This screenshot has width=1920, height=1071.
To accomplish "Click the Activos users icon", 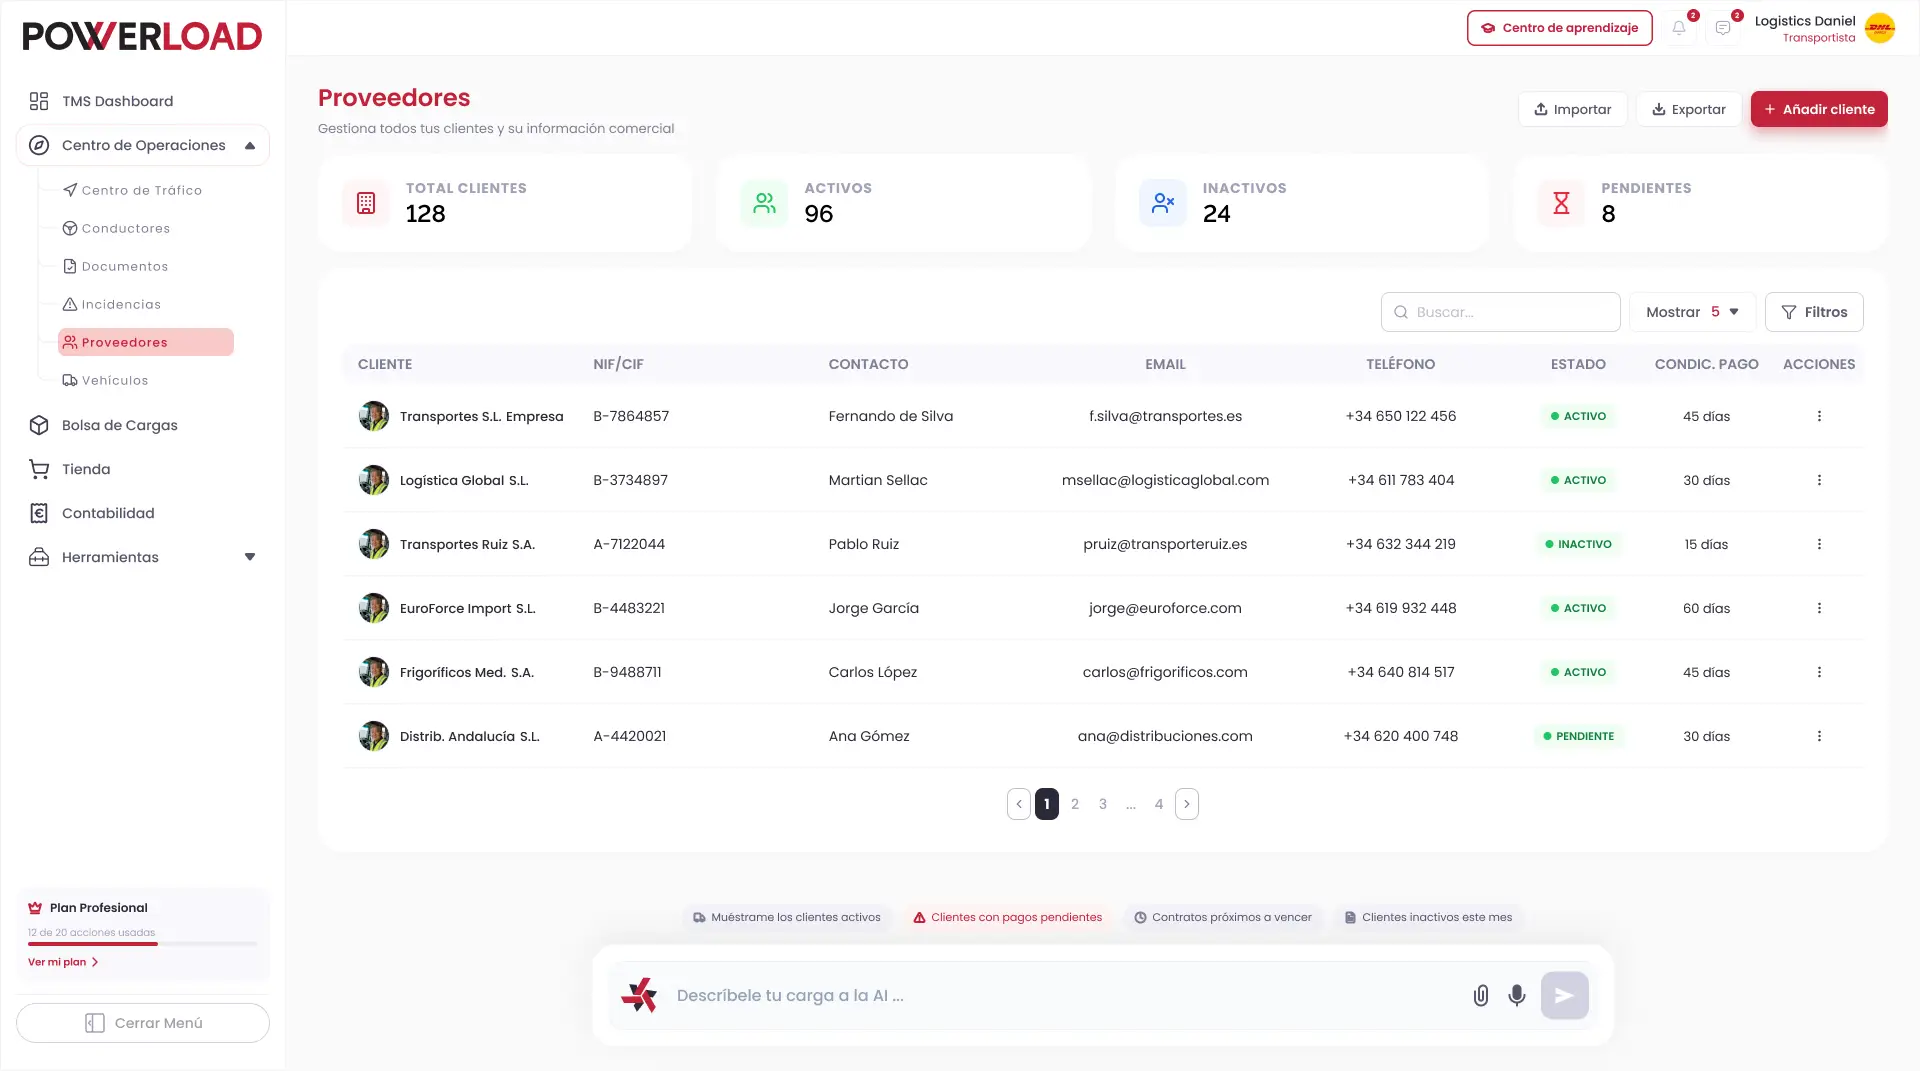I will 765,203.
